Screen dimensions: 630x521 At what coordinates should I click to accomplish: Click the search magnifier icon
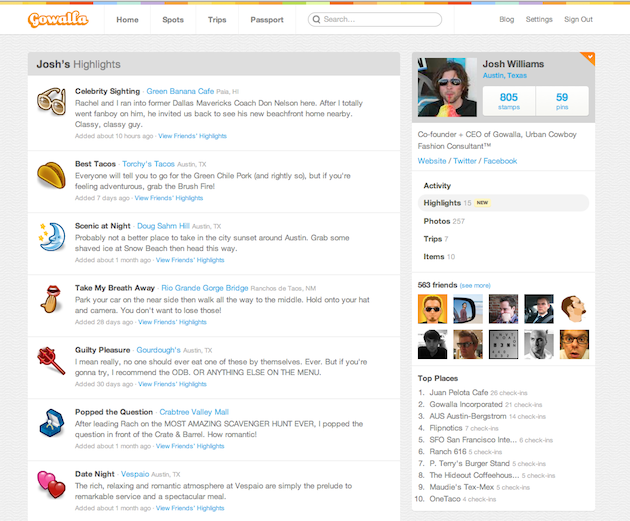[317, 19]
